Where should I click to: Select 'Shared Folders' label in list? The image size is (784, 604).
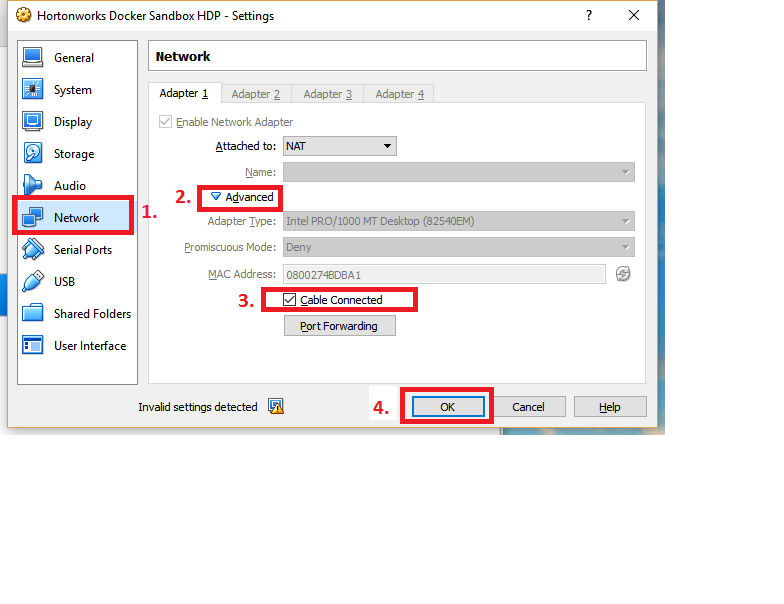click(92, 314)
